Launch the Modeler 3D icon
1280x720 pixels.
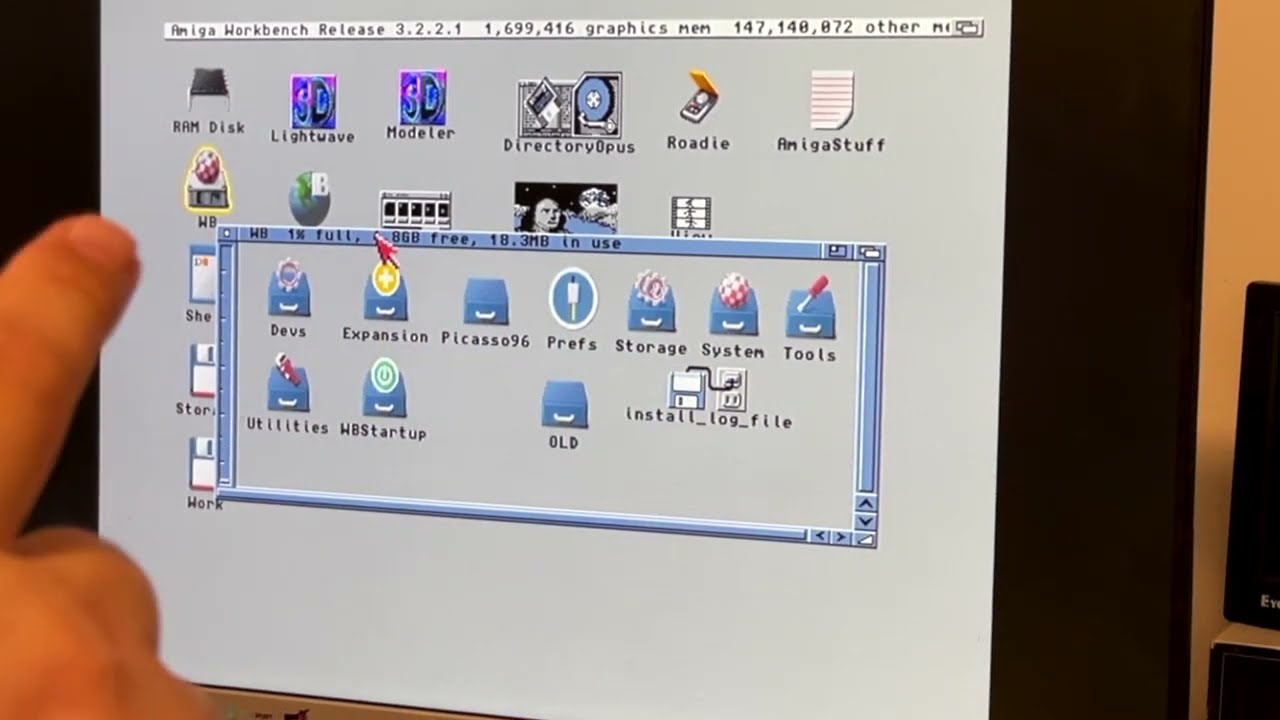click(422, 97)
